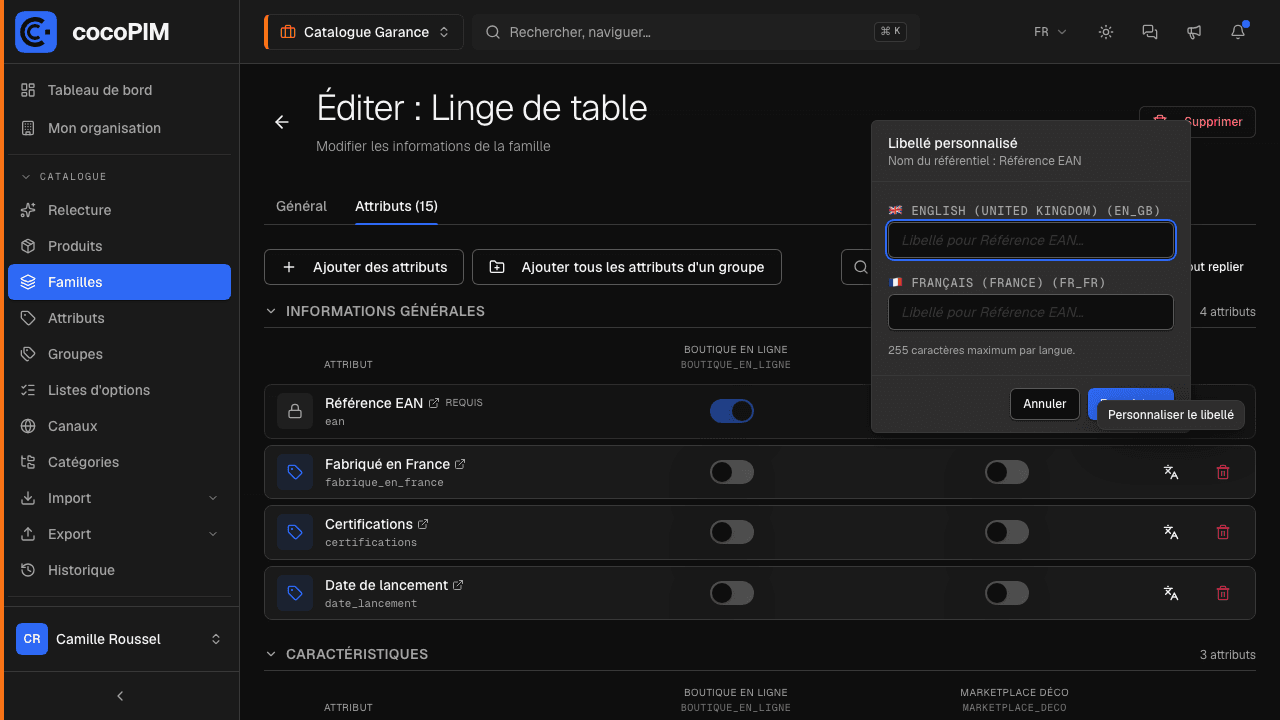The width and height of the screenshot is (1280, 720).
Task: Toggle Référence EAN for Boutique en ligne
Action: click(732, 411)
